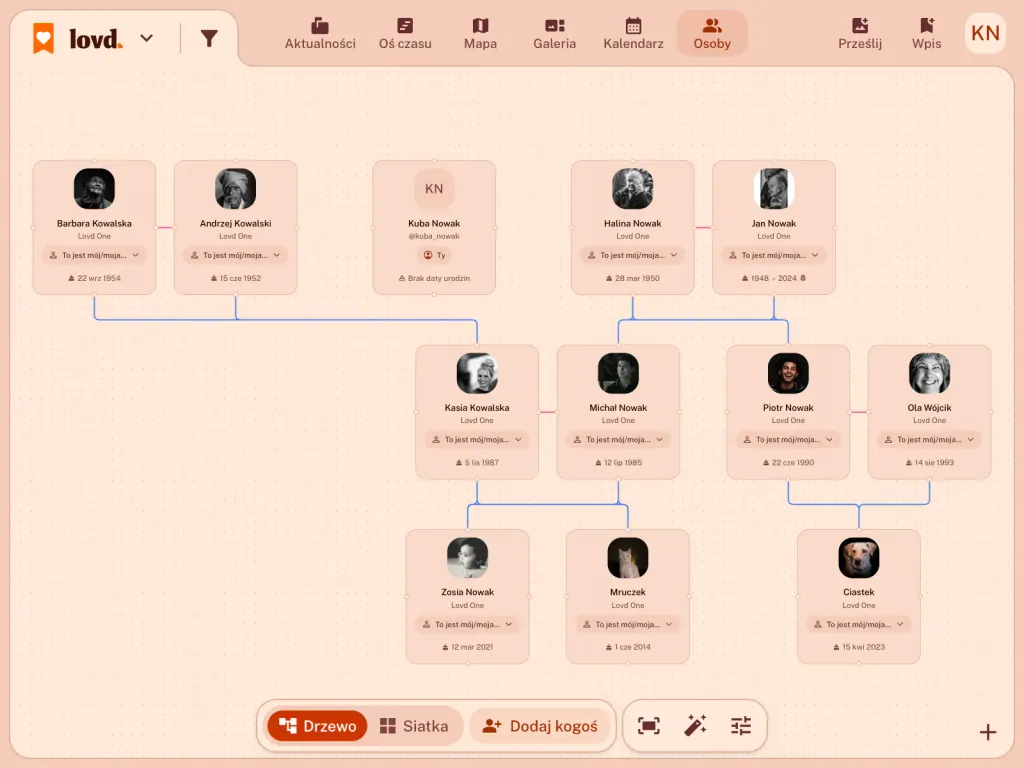Viewport: 1024px width, 768px height.
Task: Click Andrzej Kowalski's photo
Action: pyautogui.click(x=235, y=189)
